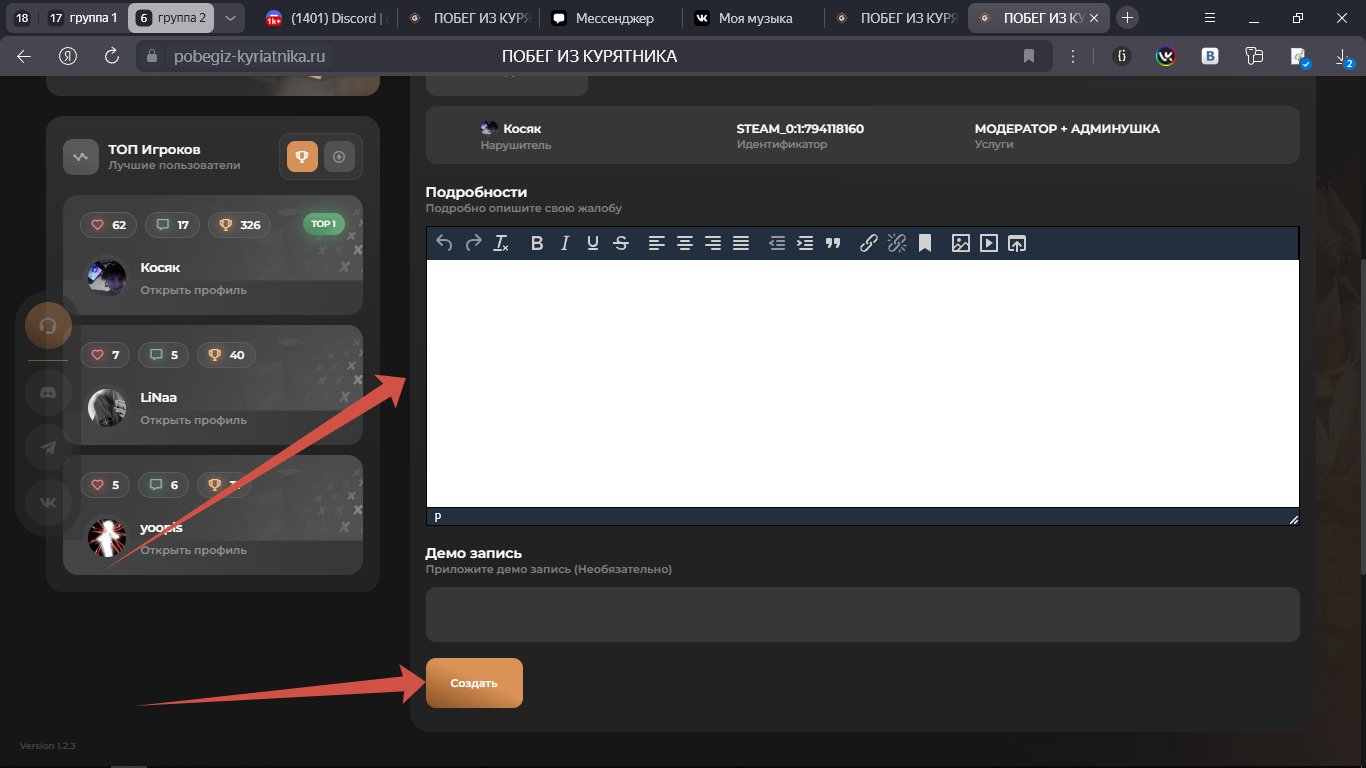Click the Yandex home button
Image resolution: width=1366 pixels, height=768 pixels.
pos(68,56)
